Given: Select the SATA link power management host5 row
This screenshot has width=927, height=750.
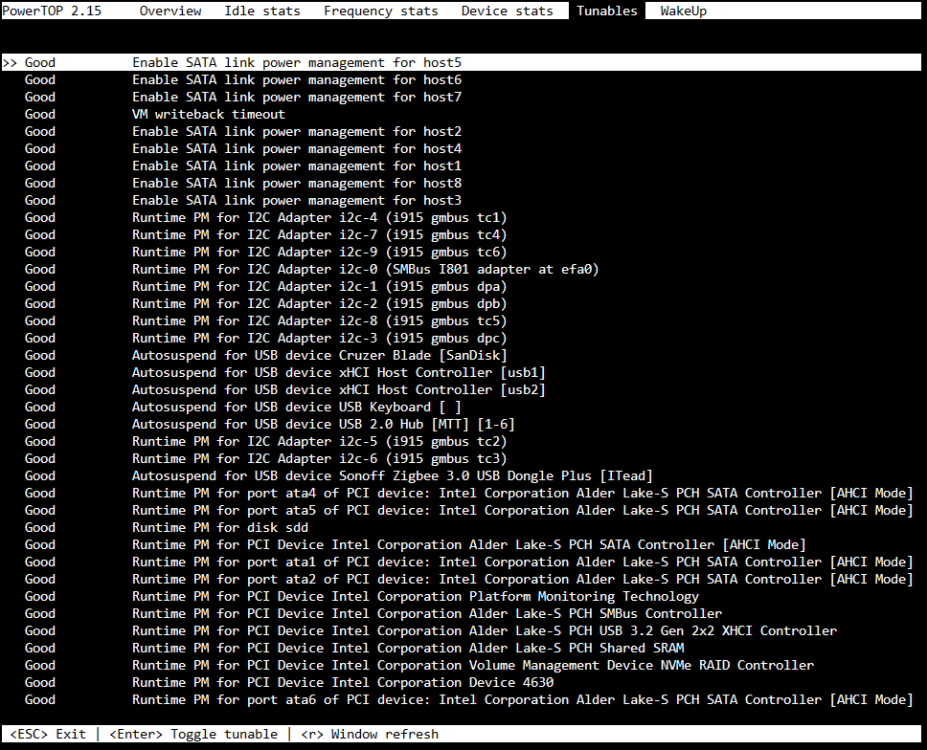Looking at the screenshot, I should 461,63.
